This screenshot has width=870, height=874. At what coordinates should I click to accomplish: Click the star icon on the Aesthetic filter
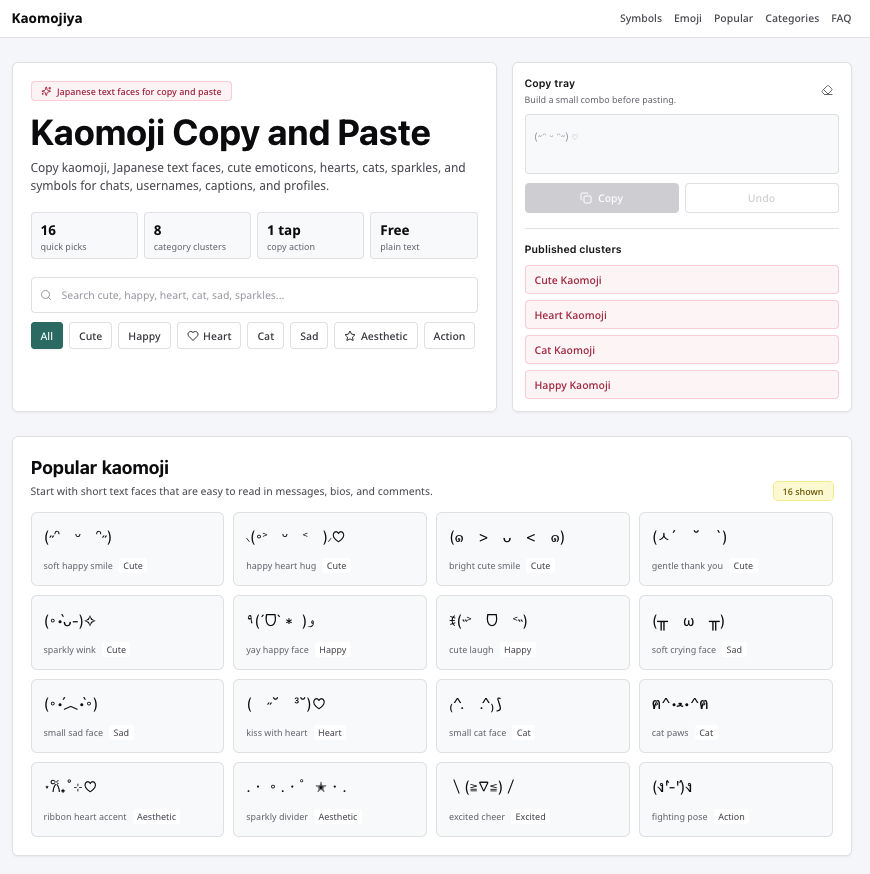click(350, 336)
